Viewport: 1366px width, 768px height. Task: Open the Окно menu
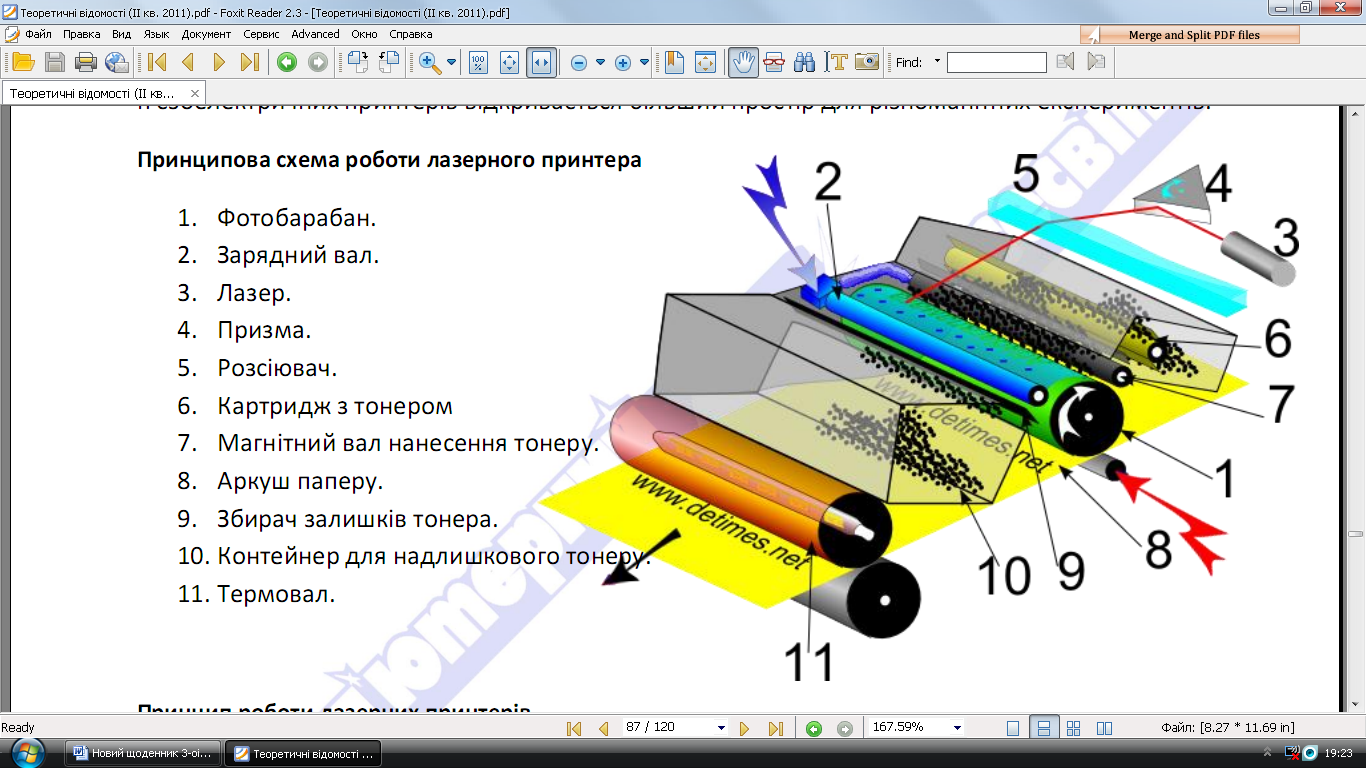[364, 34]
